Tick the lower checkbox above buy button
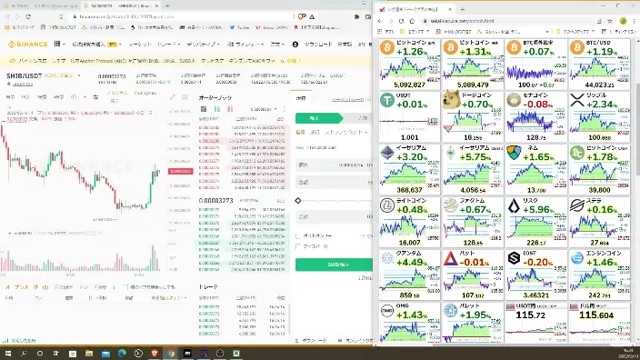The width and height of the screenshot is (640, 360). point(298,246)
